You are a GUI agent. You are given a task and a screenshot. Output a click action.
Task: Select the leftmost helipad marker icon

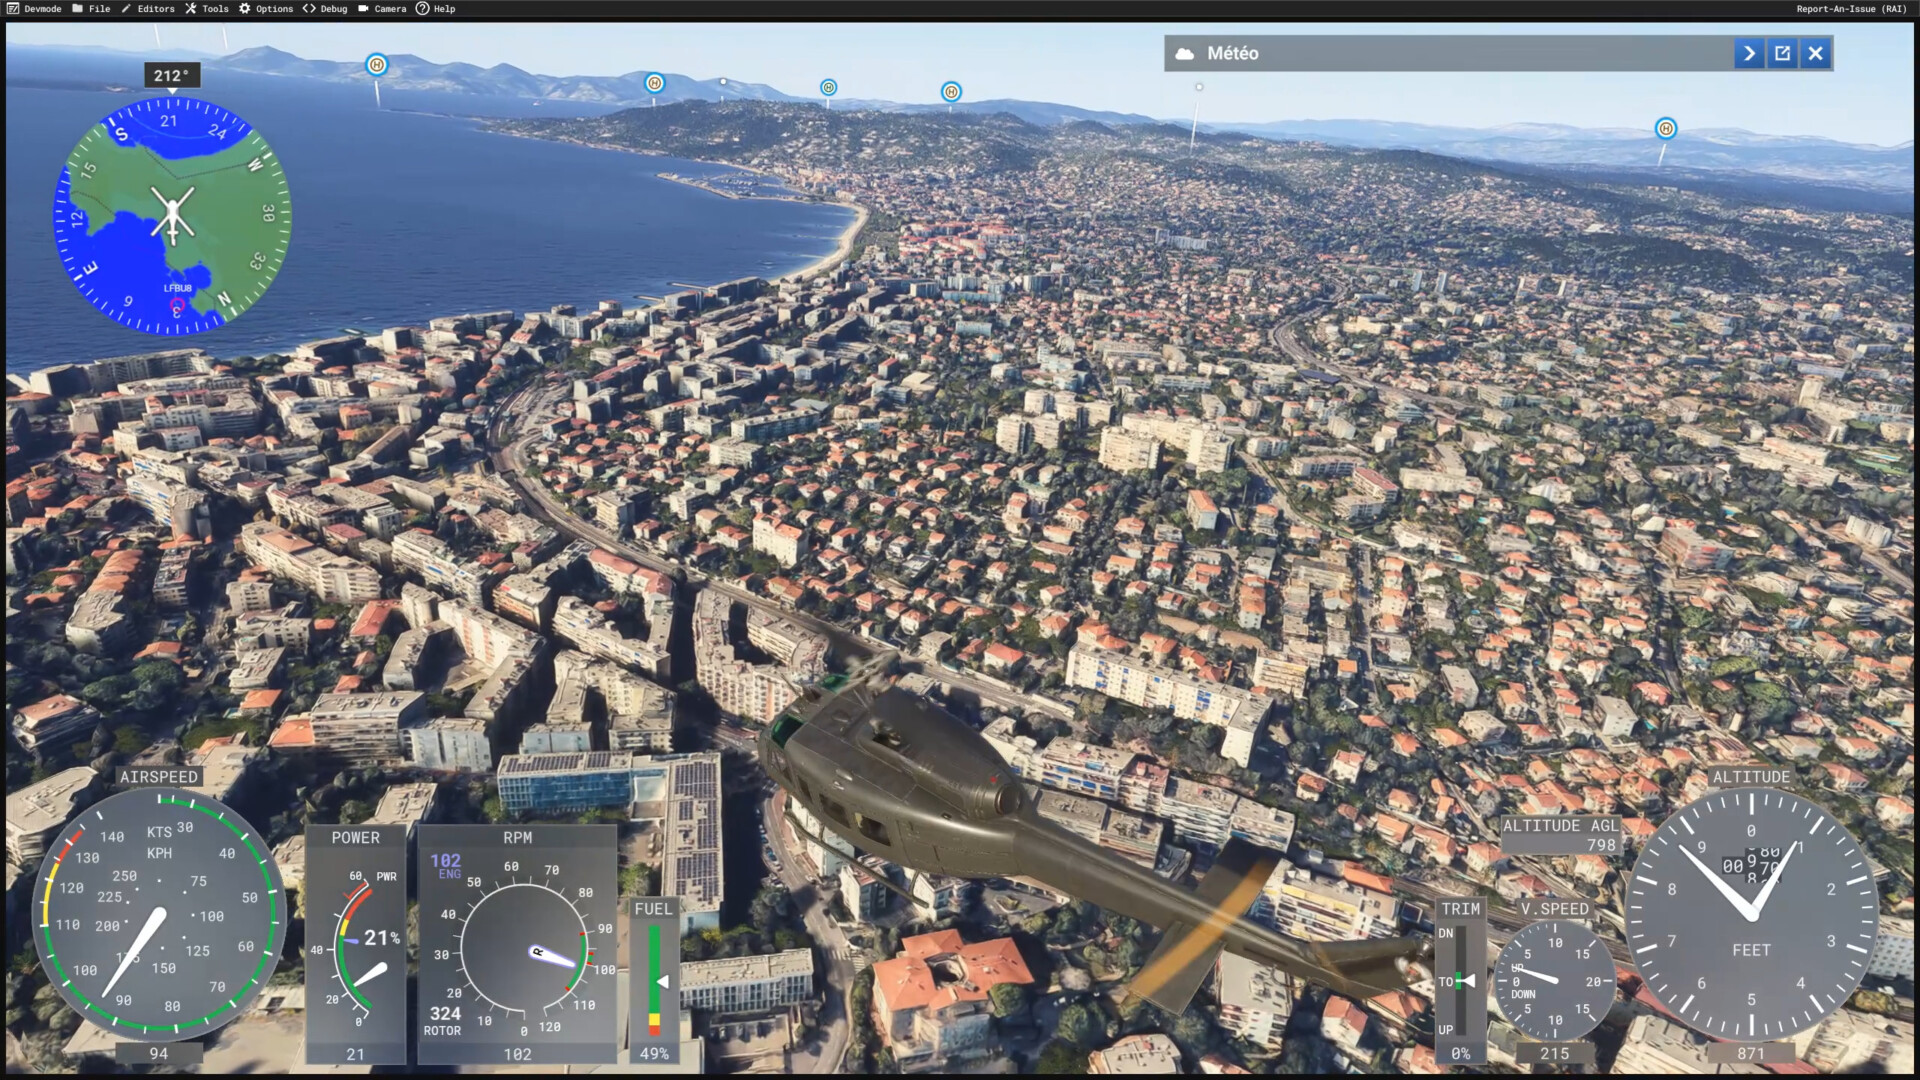377,65
